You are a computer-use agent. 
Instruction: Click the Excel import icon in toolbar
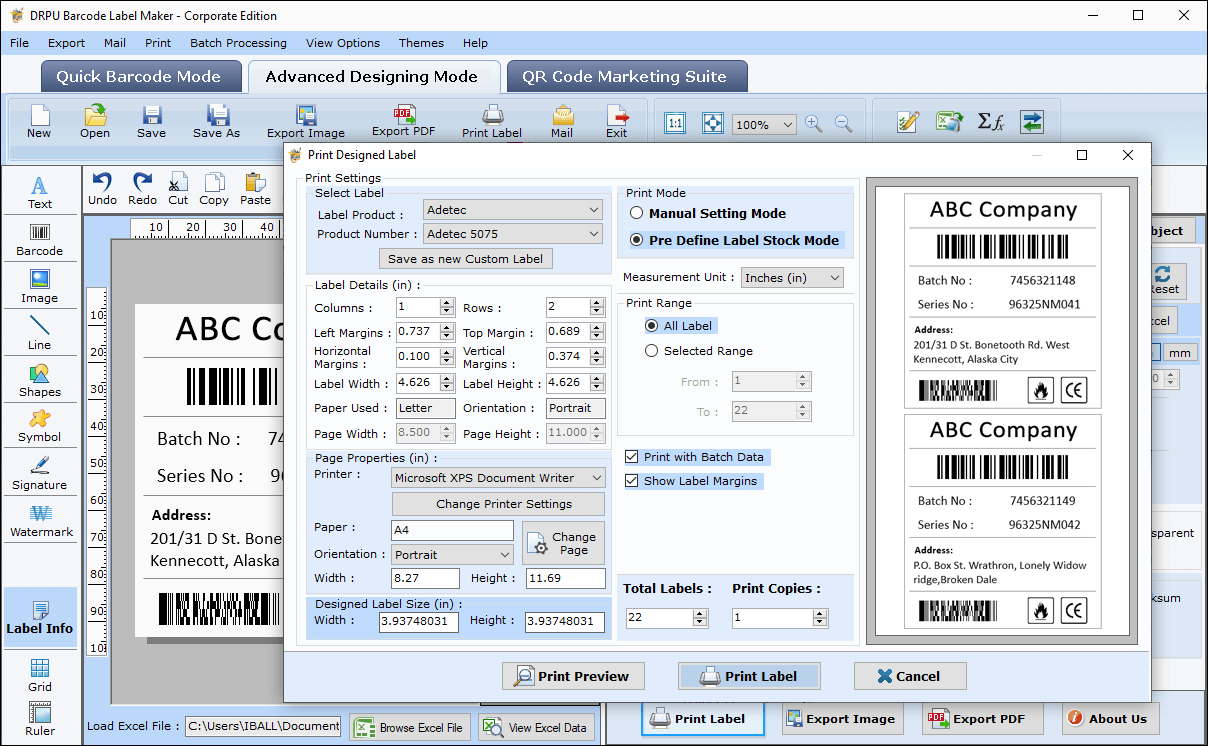click(x=948, y=122)
